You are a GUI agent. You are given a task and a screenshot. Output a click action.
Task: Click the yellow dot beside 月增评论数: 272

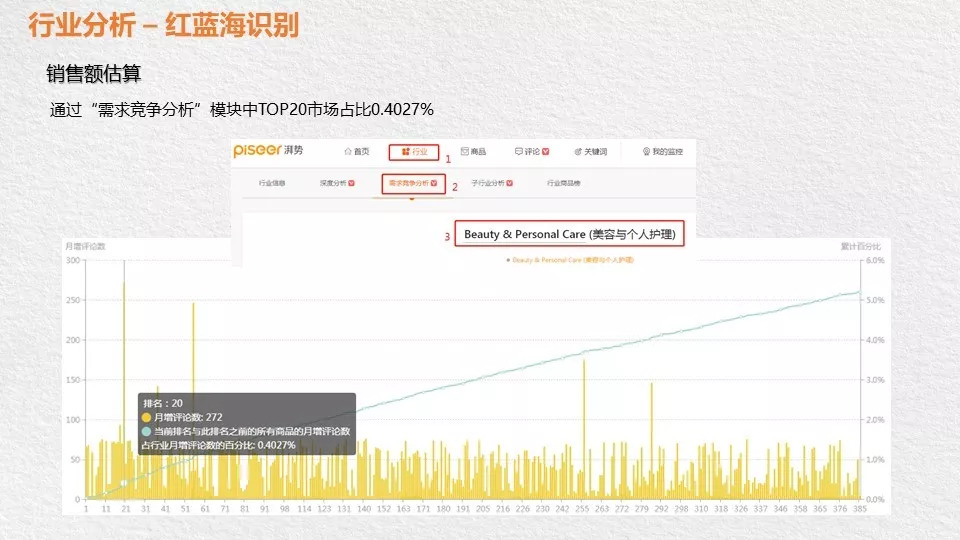(x=146, y=418)
